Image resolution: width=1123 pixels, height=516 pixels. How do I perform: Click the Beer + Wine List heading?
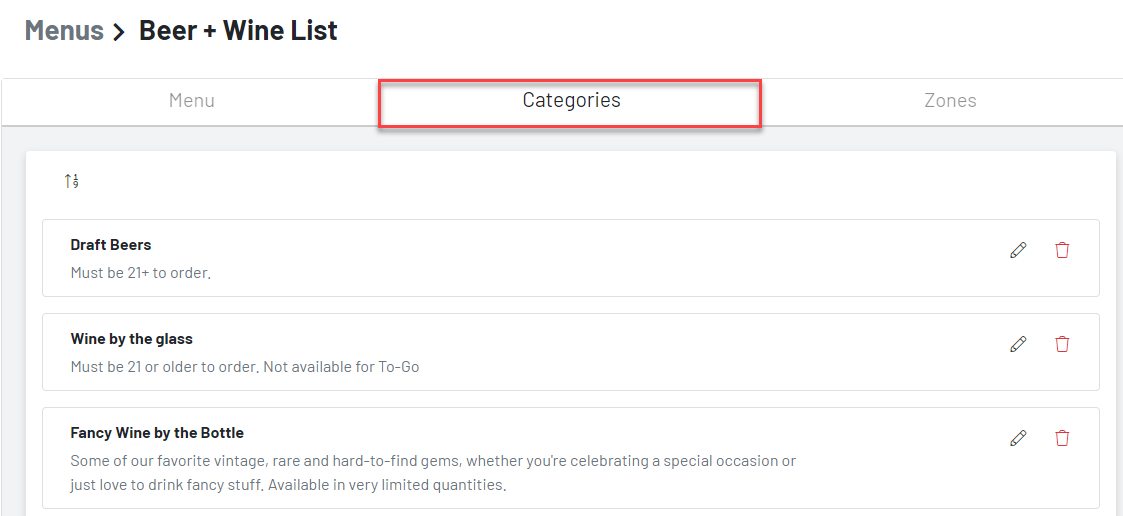pyautogui.click(x=238, y=31)
